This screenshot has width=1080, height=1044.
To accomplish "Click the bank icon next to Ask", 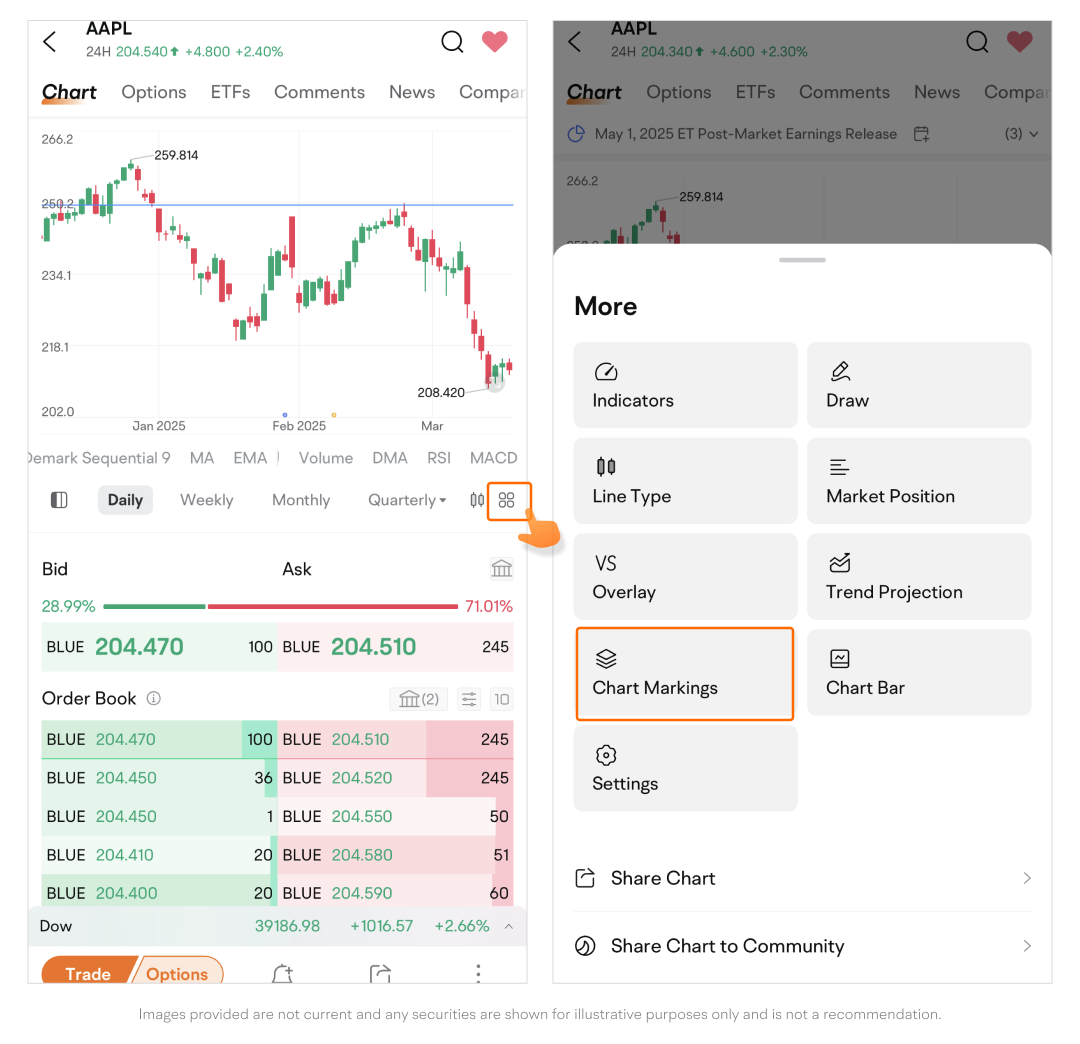I will 501,569.
